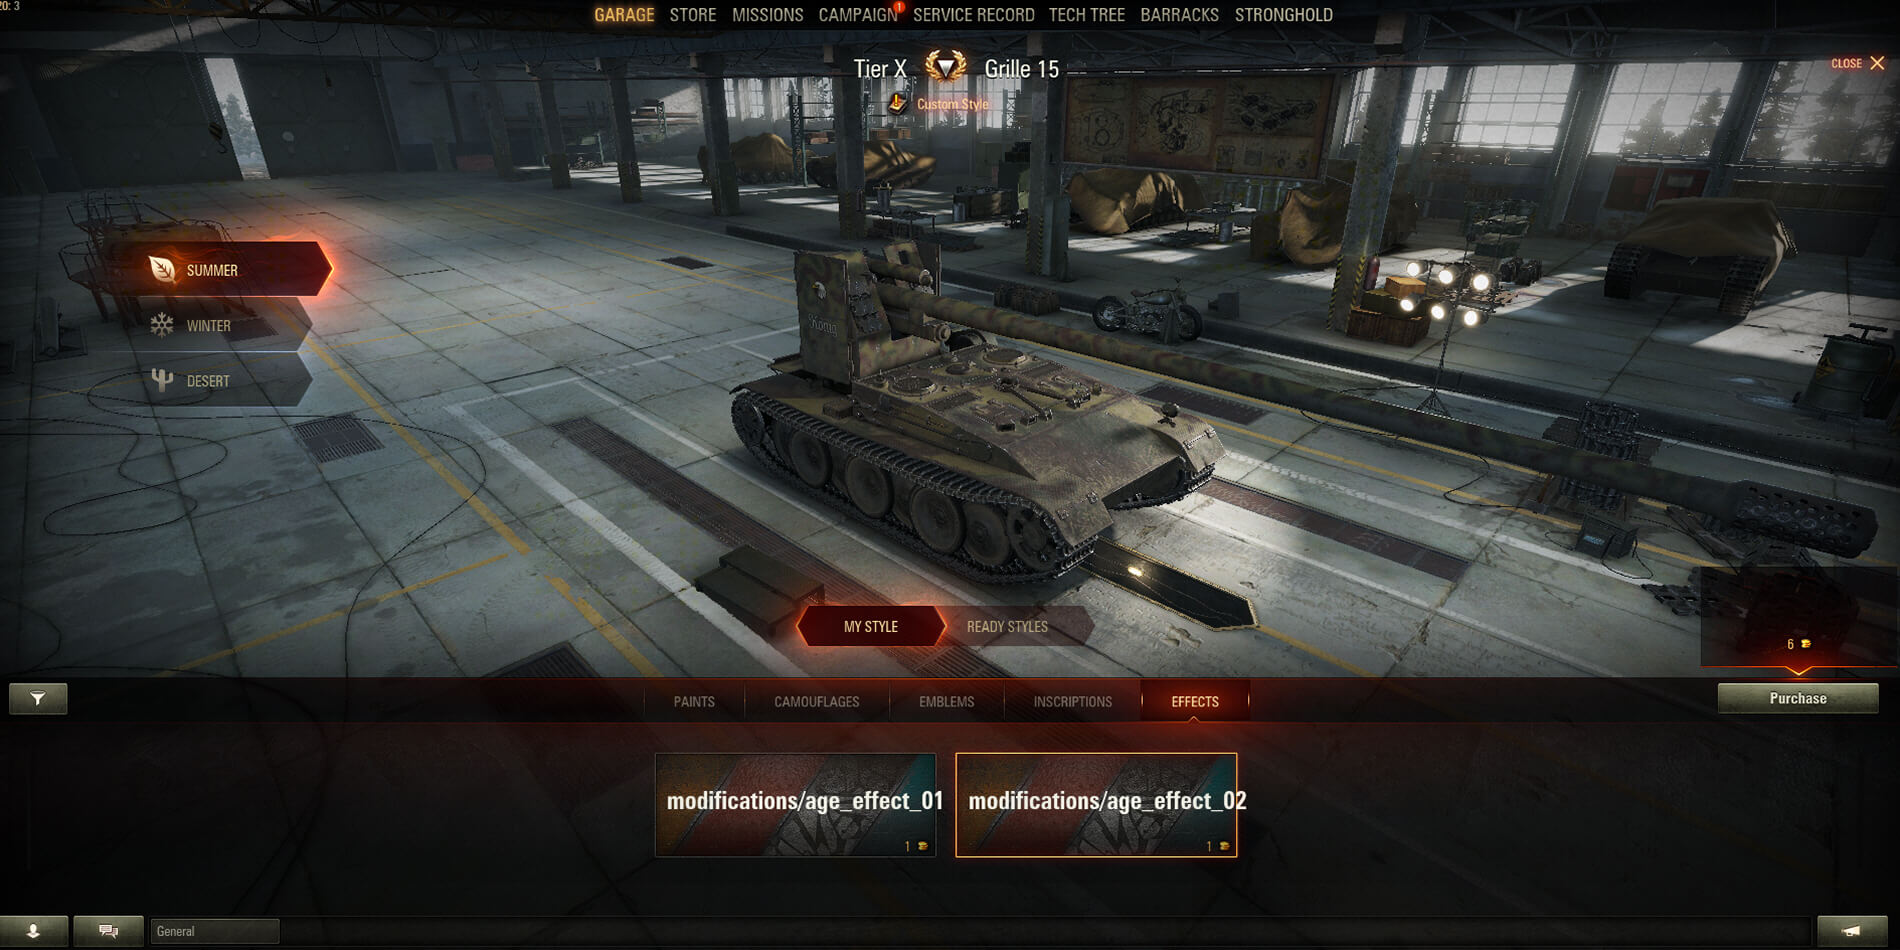
Task: Click the megaphone notifications icon
Action: tap(1851, 931)
